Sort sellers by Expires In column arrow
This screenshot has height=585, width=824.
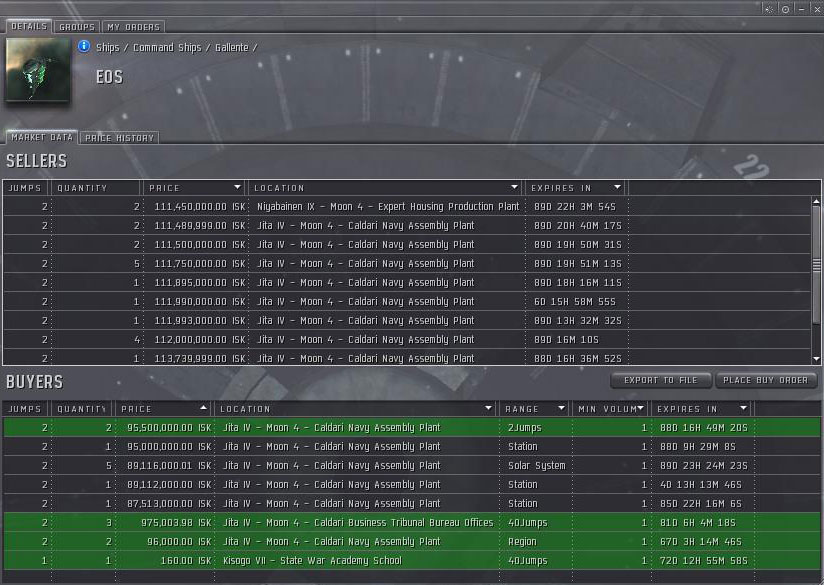[x=617, y=187]
